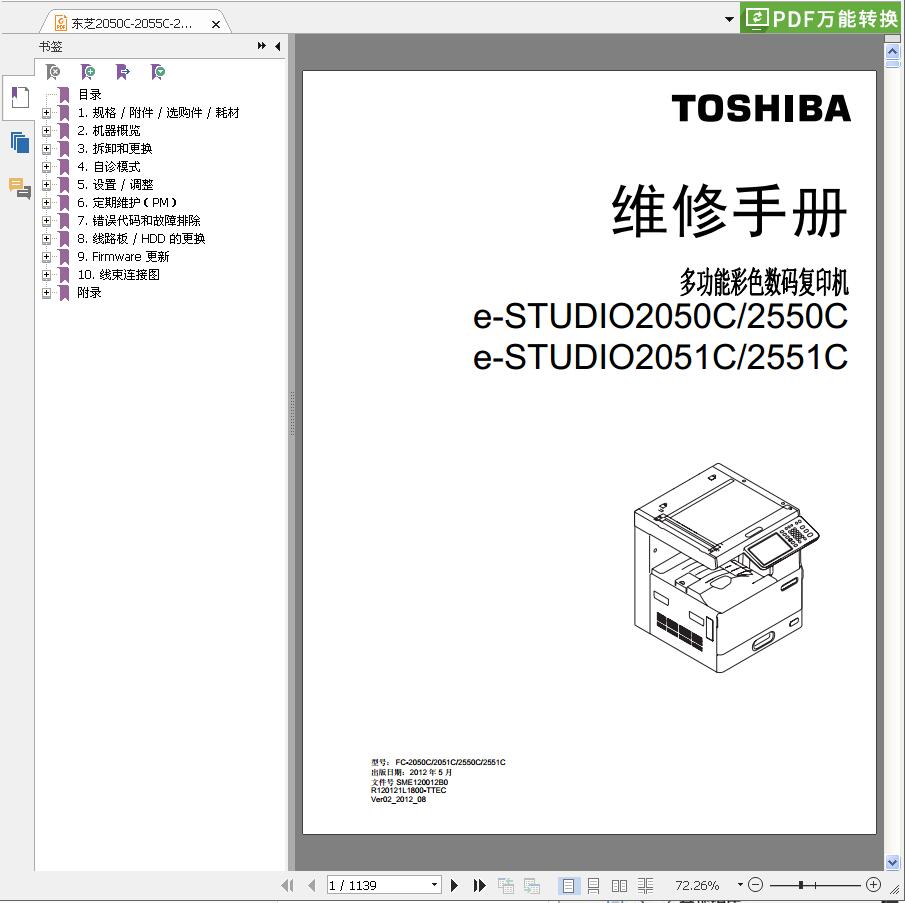
Task: Open bookmark 5. 设置 / 调整
Action: [x=115, y=185]
